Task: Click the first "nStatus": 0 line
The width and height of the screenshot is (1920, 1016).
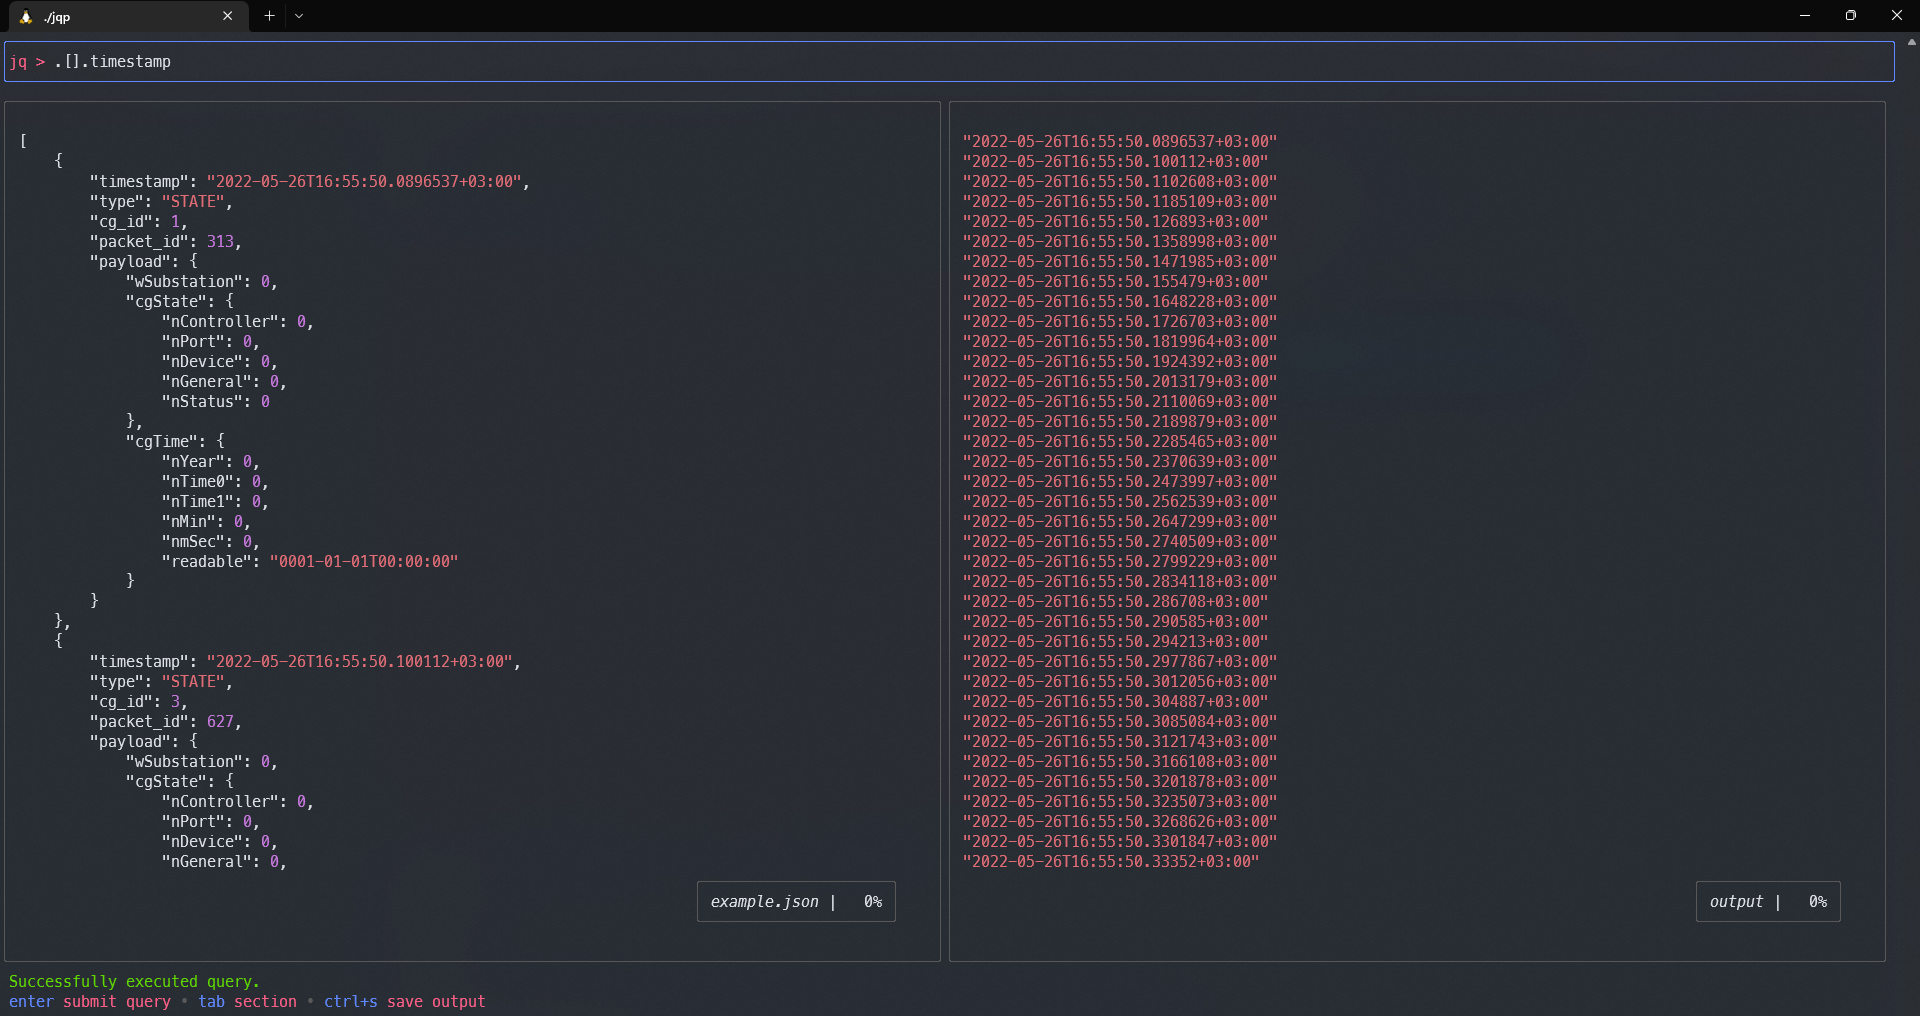Action: coord(215,401)
